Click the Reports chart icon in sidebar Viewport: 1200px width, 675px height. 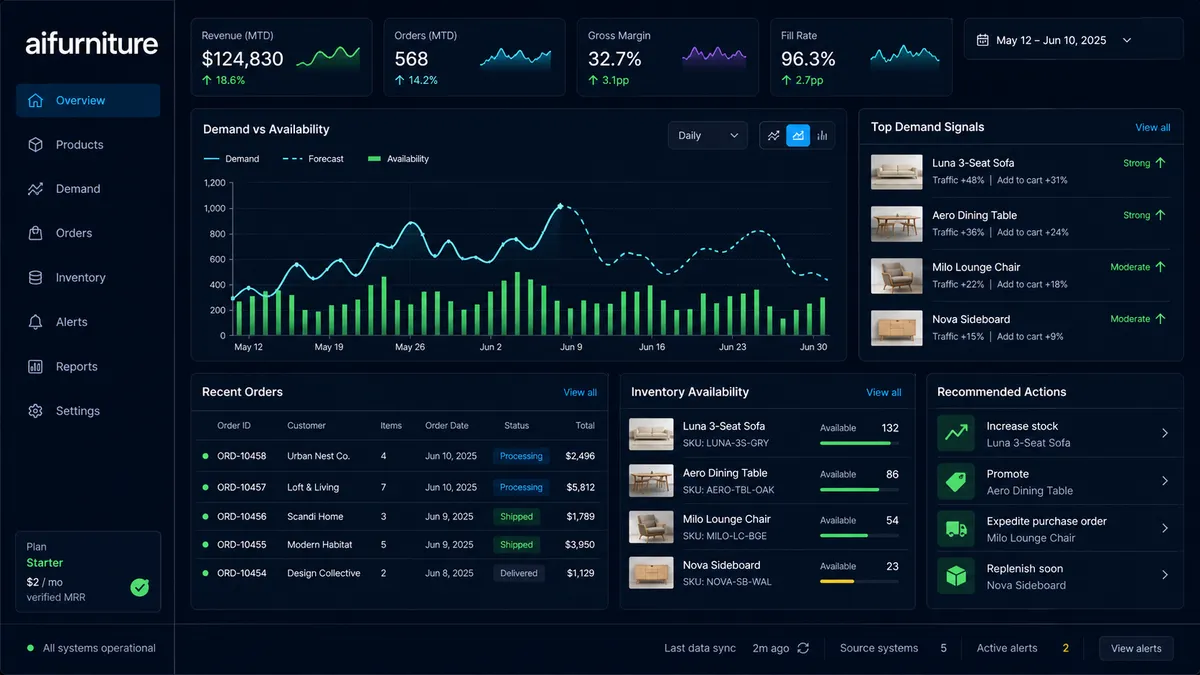coord(36,367)
